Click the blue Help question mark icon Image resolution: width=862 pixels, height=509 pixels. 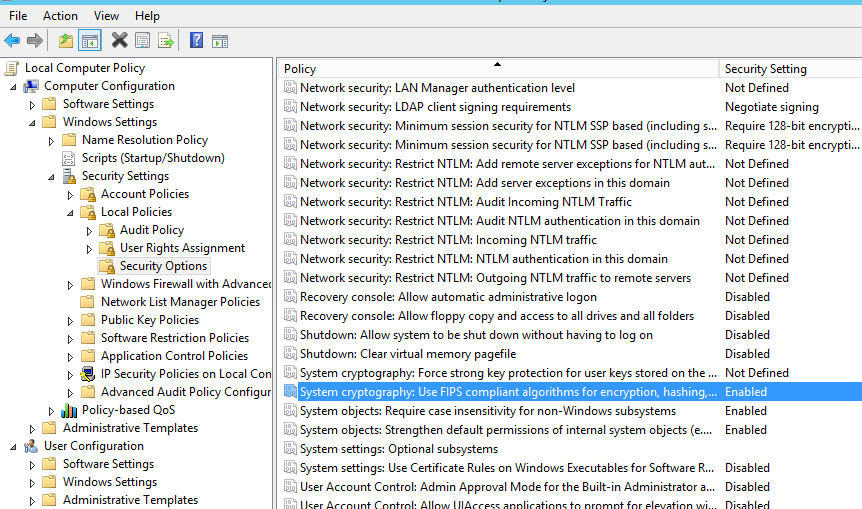(197, 40)
